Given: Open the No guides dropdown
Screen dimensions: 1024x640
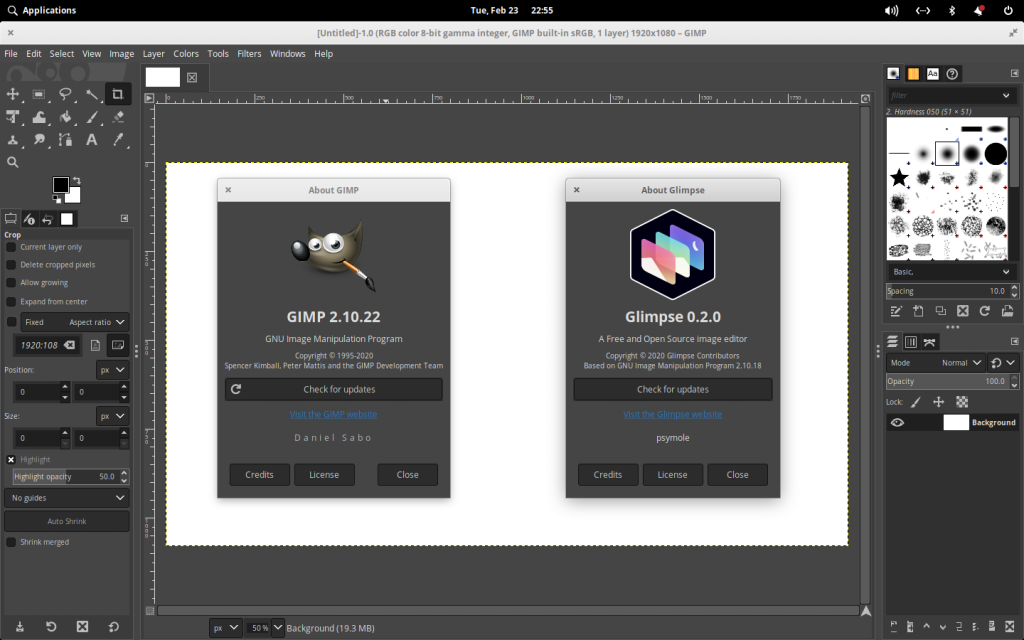Looking at the screenshot, I should (66, 497).
